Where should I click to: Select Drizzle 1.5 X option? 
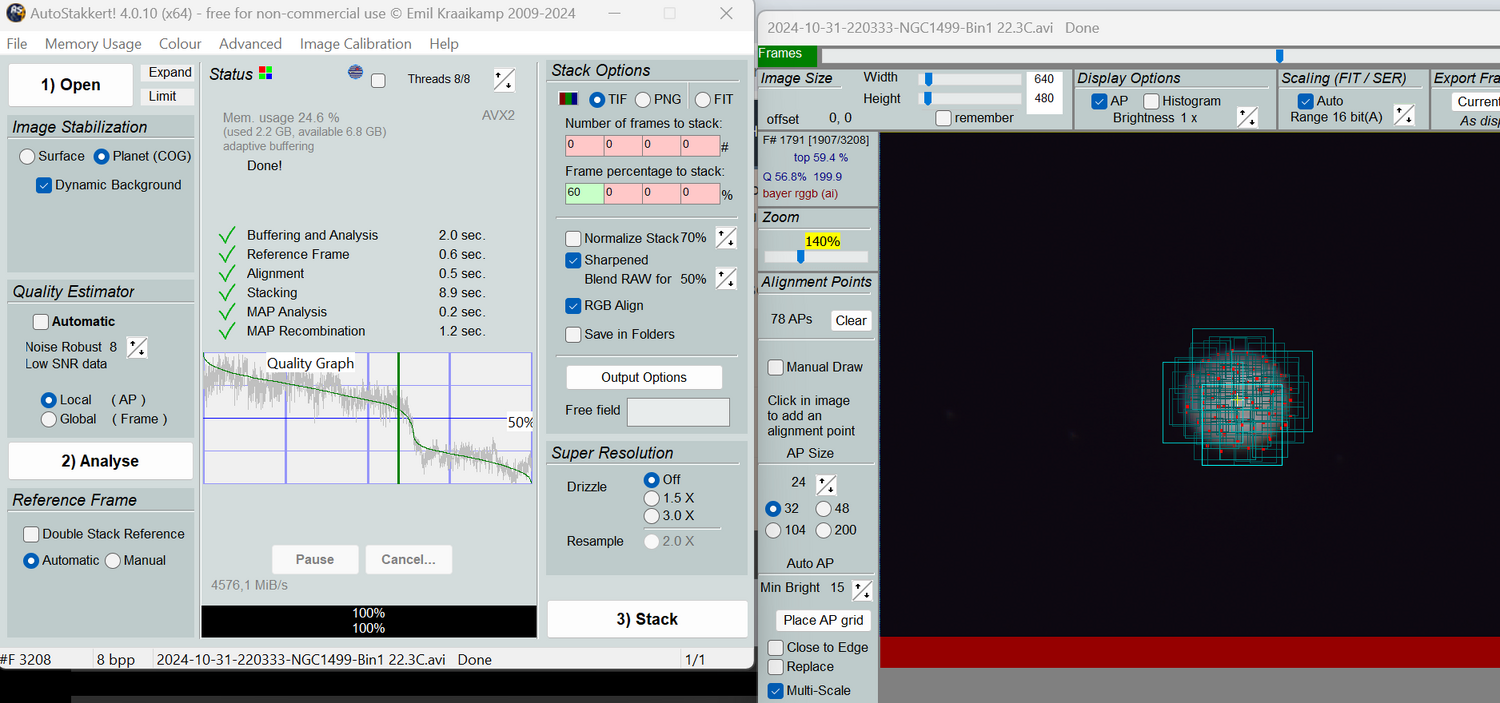coord(652,498)
